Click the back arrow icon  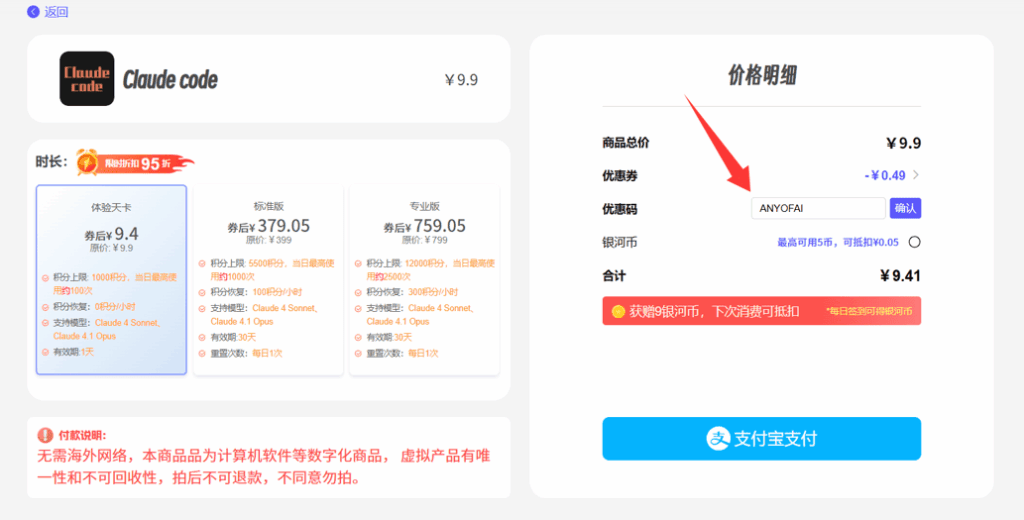click(x=33, y=12)
